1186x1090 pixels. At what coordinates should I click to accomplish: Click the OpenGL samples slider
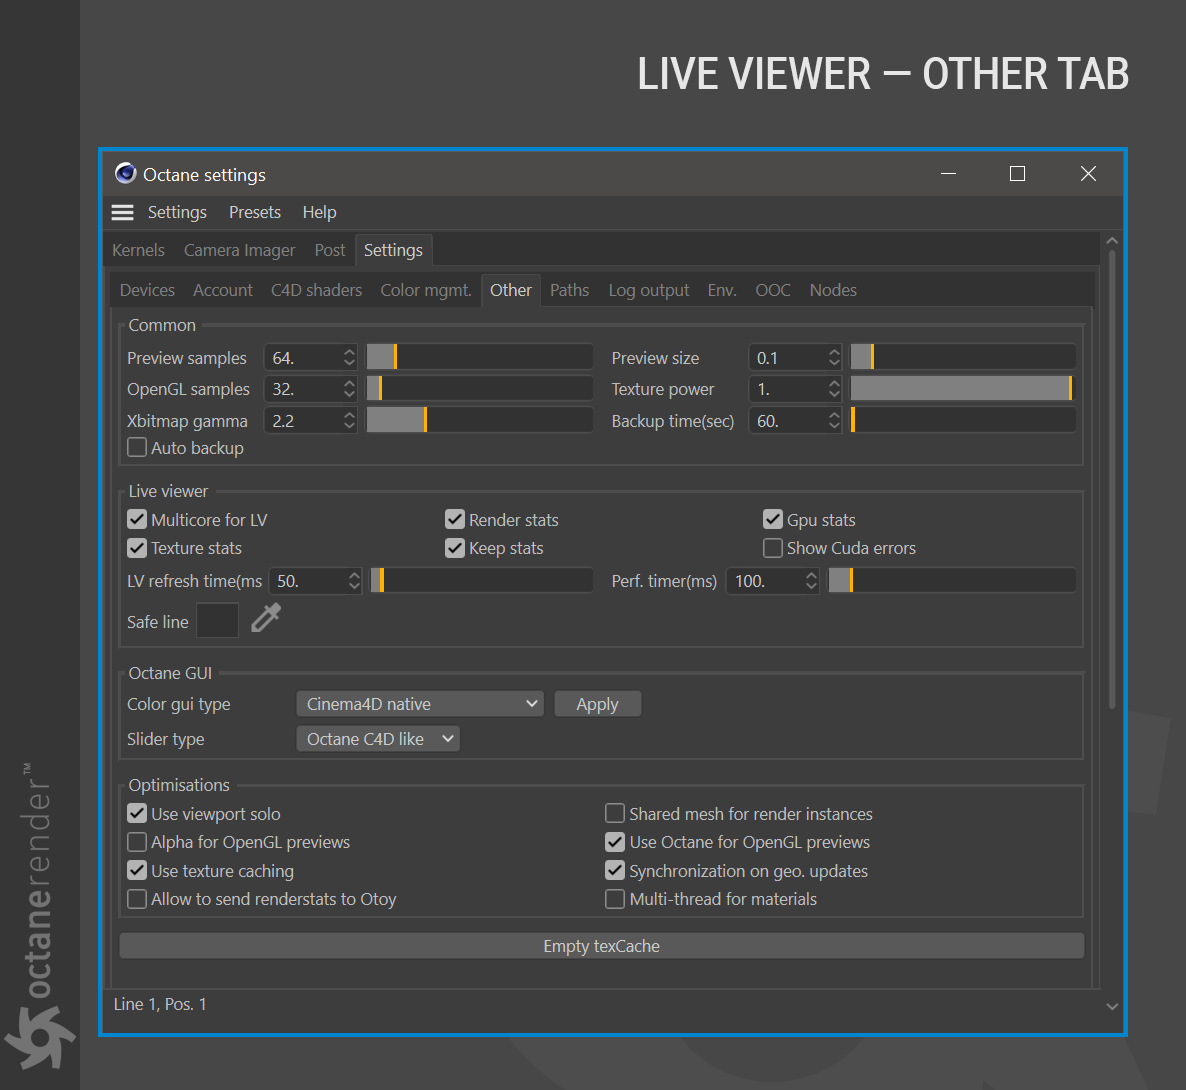tap(480, 389)
